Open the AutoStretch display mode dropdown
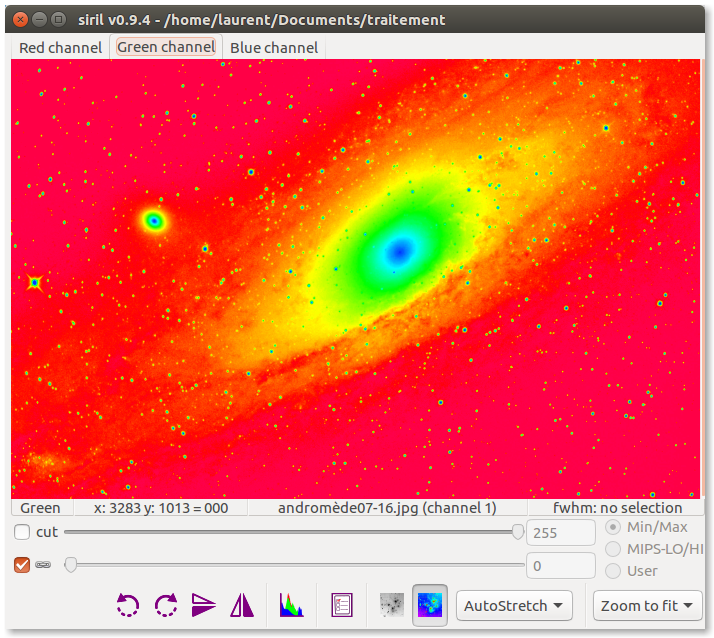Viewport: 714px width, 638px height. [514, 605]
